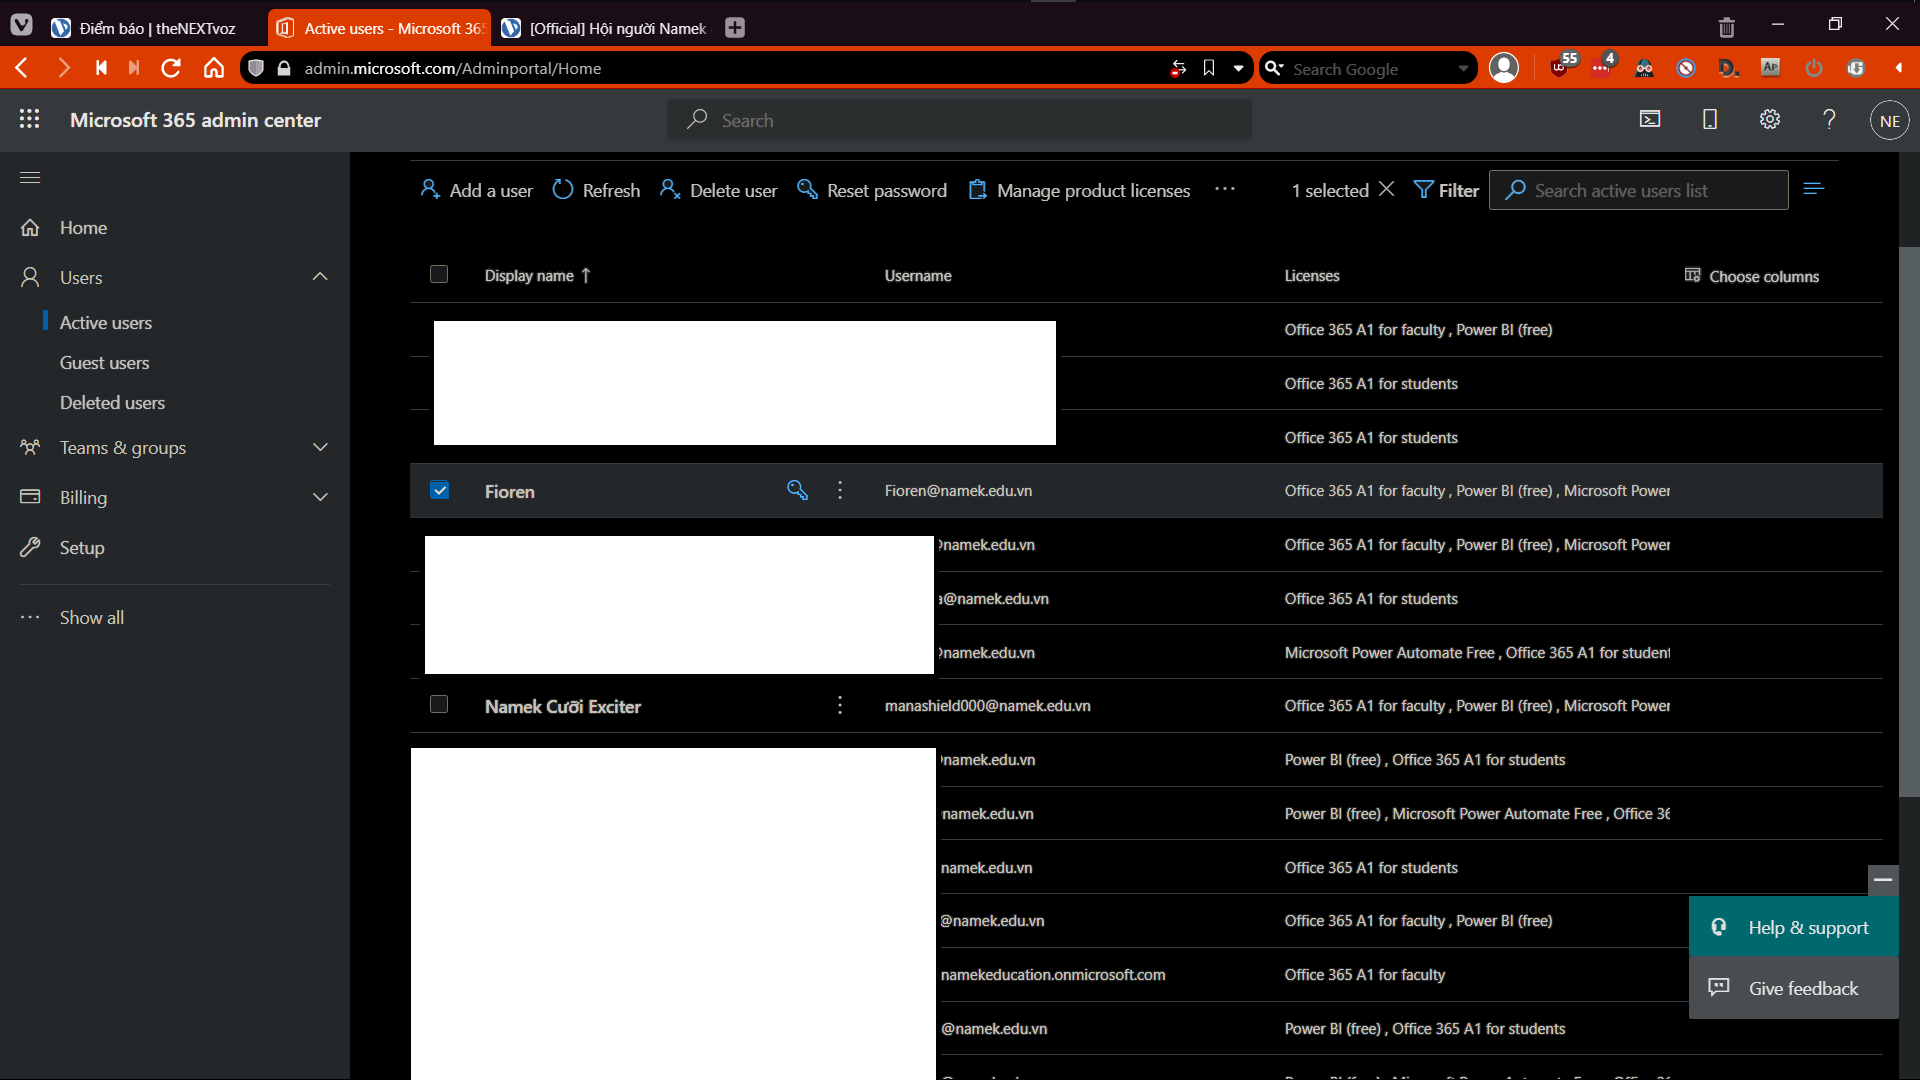This screenshot has width=1920, height=1080.
Task: Click the Search Google field
Action: [1366, 68]
